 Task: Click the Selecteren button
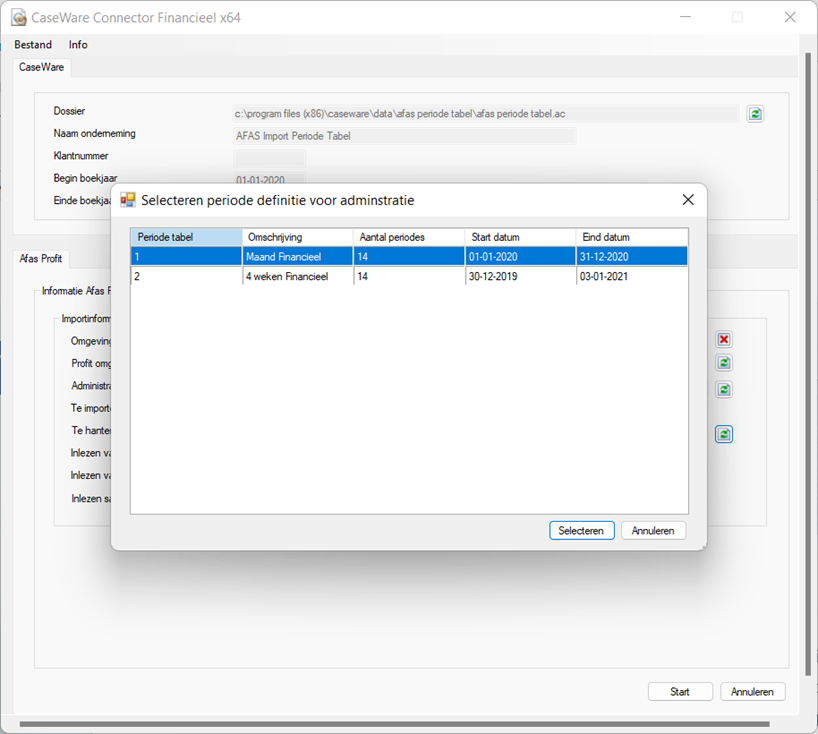[x=581, y=531]
